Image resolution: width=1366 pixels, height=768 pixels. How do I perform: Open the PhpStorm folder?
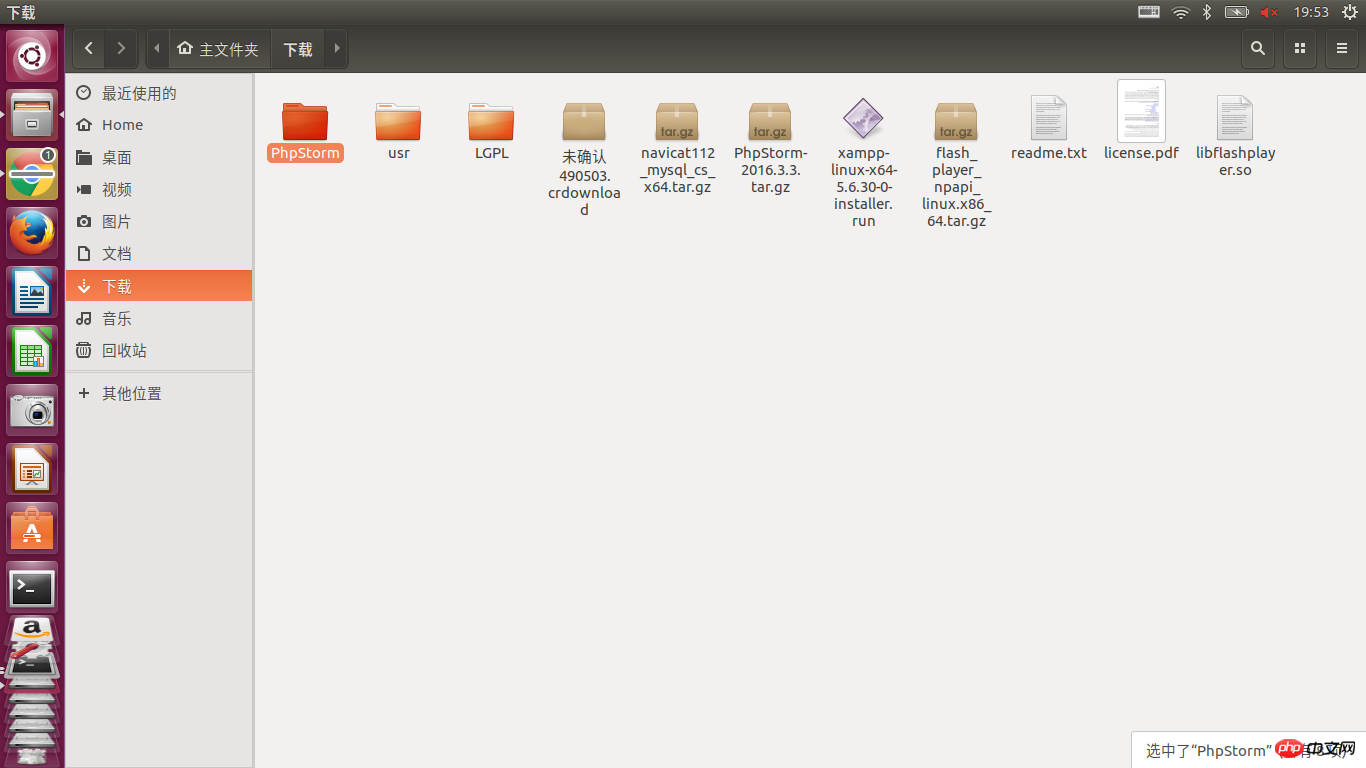pyautogui.click(x=305, y=121)
